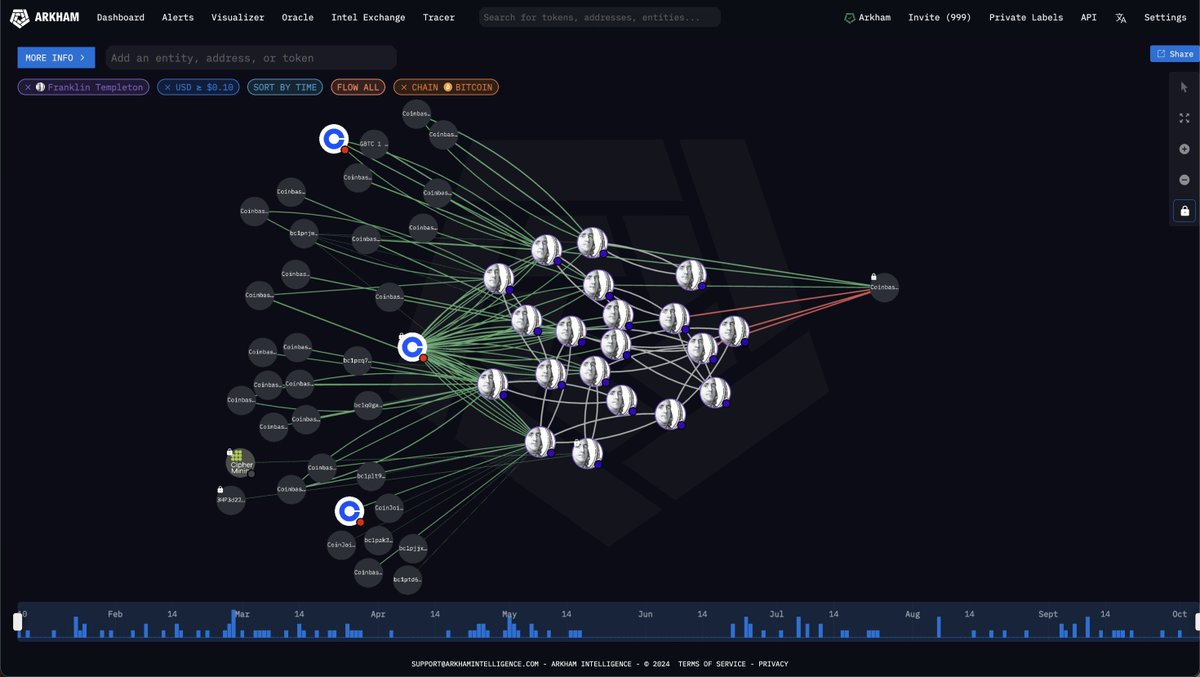Toggle the graph lock icon

click(1184, 211)
